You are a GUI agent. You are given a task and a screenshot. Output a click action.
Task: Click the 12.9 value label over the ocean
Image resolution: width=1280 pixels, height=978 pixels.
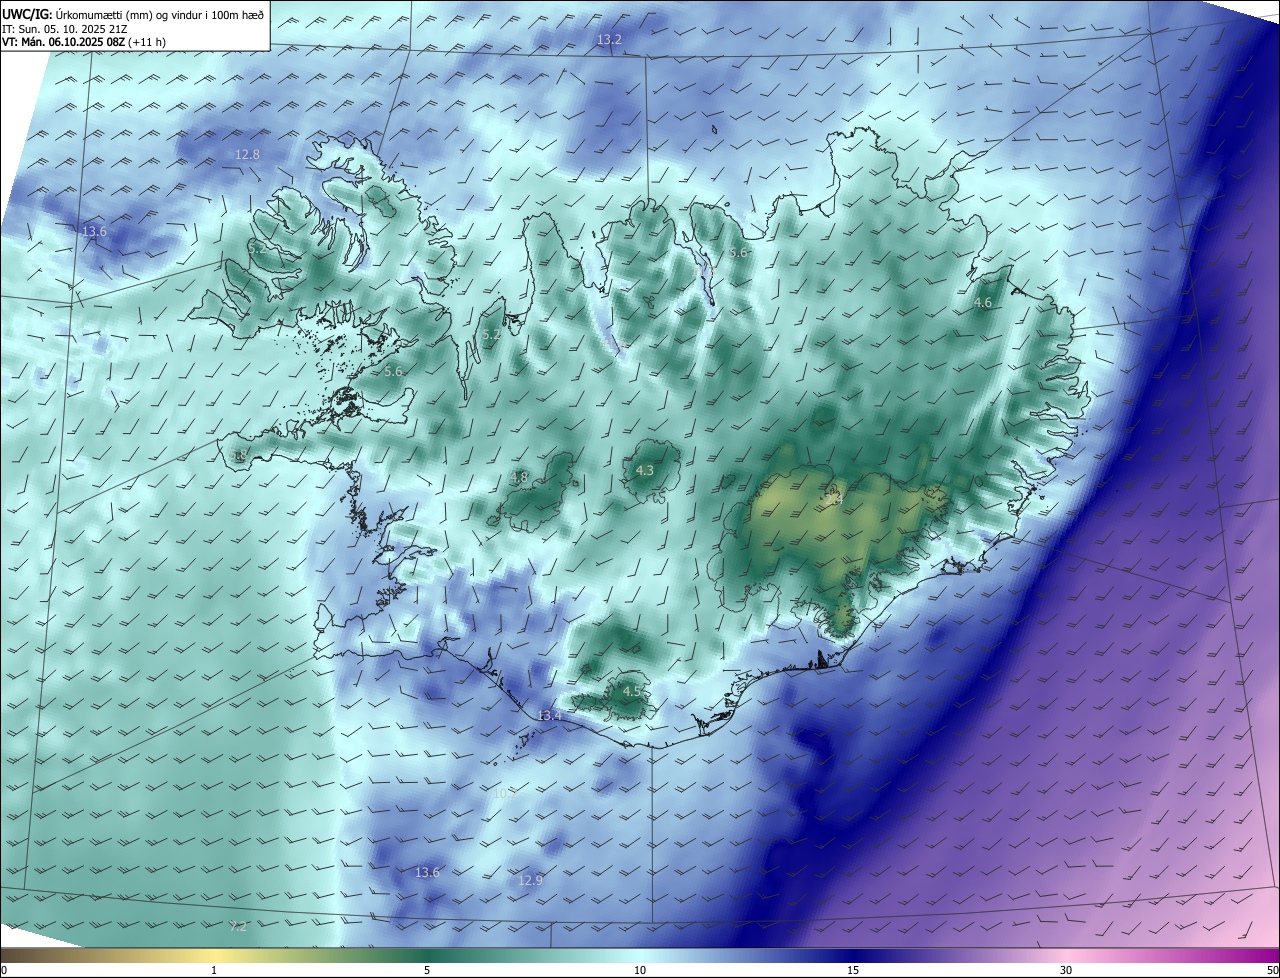(x=530, y=881)
